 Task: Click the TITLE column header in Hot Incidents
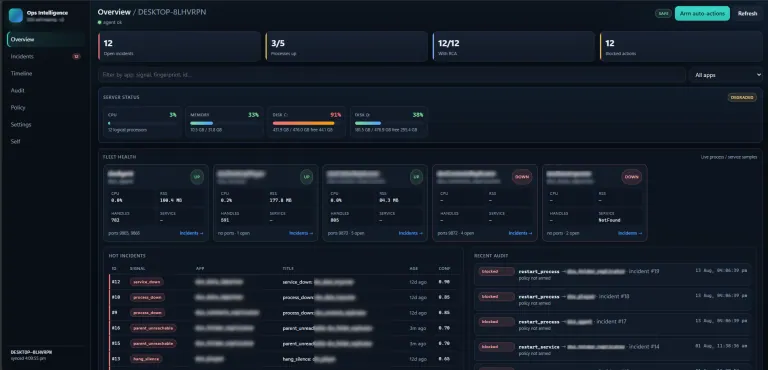pos(287,269)
